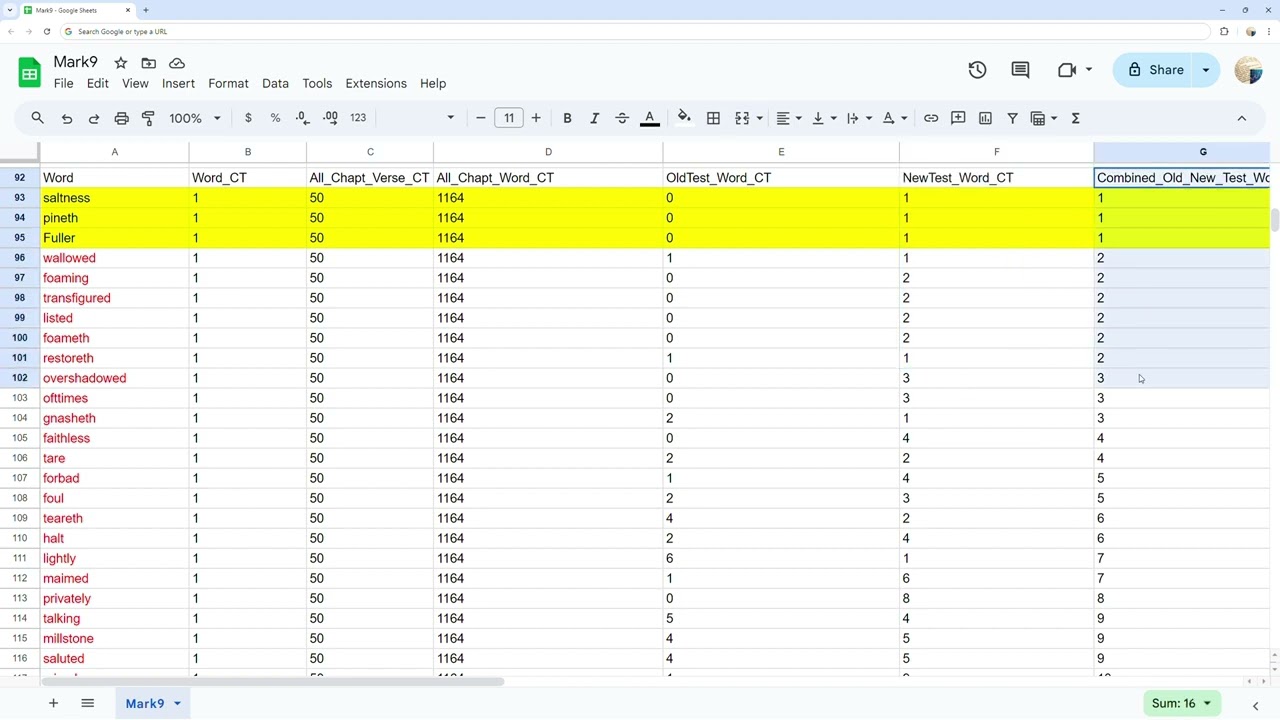
Task: Toggle strikethrough formatting
Action: [621, 118]
